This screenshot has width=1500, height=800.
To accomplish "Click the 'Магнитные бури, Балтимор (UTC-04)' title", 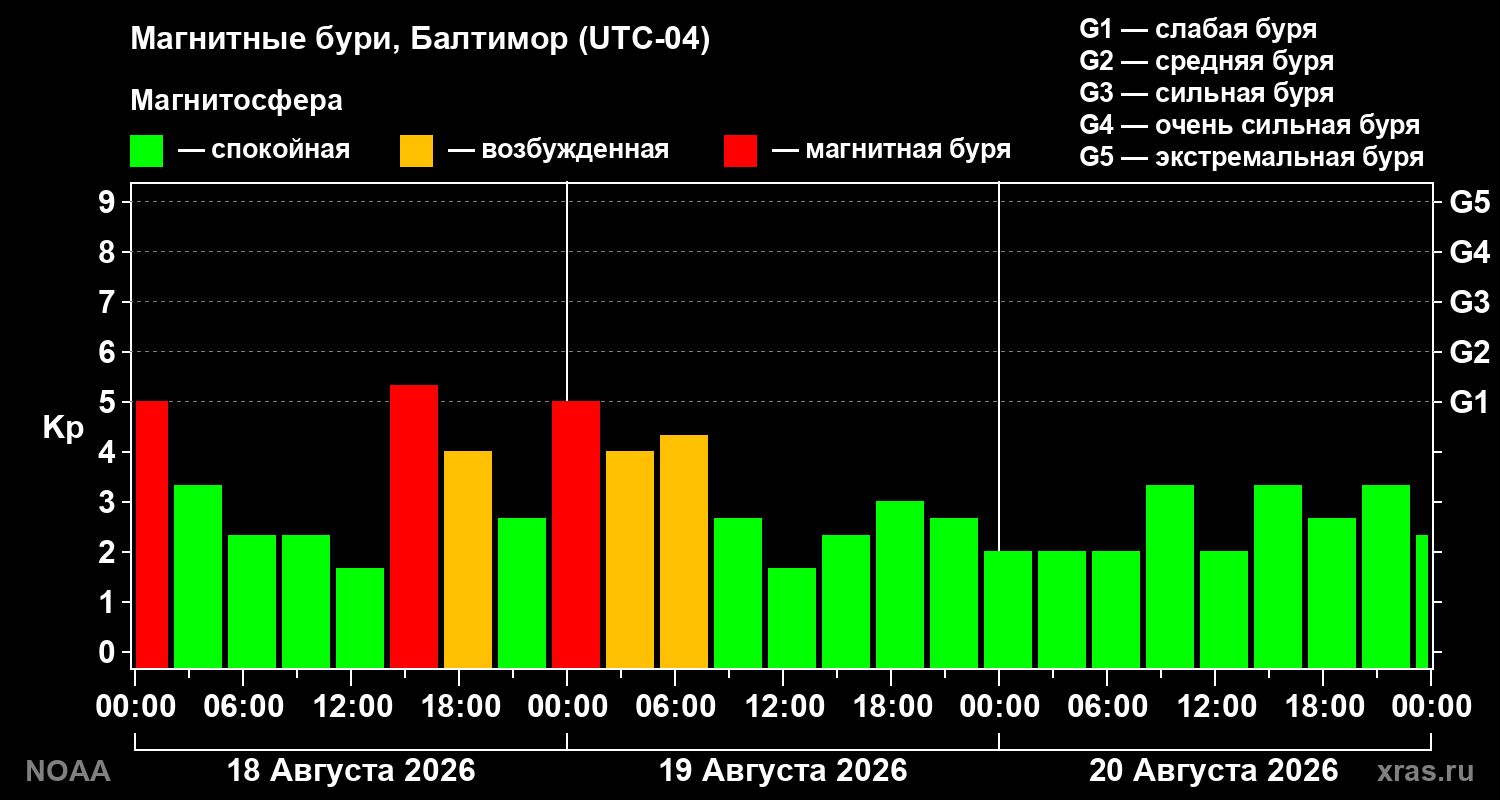I will click(x=420, y=39).
